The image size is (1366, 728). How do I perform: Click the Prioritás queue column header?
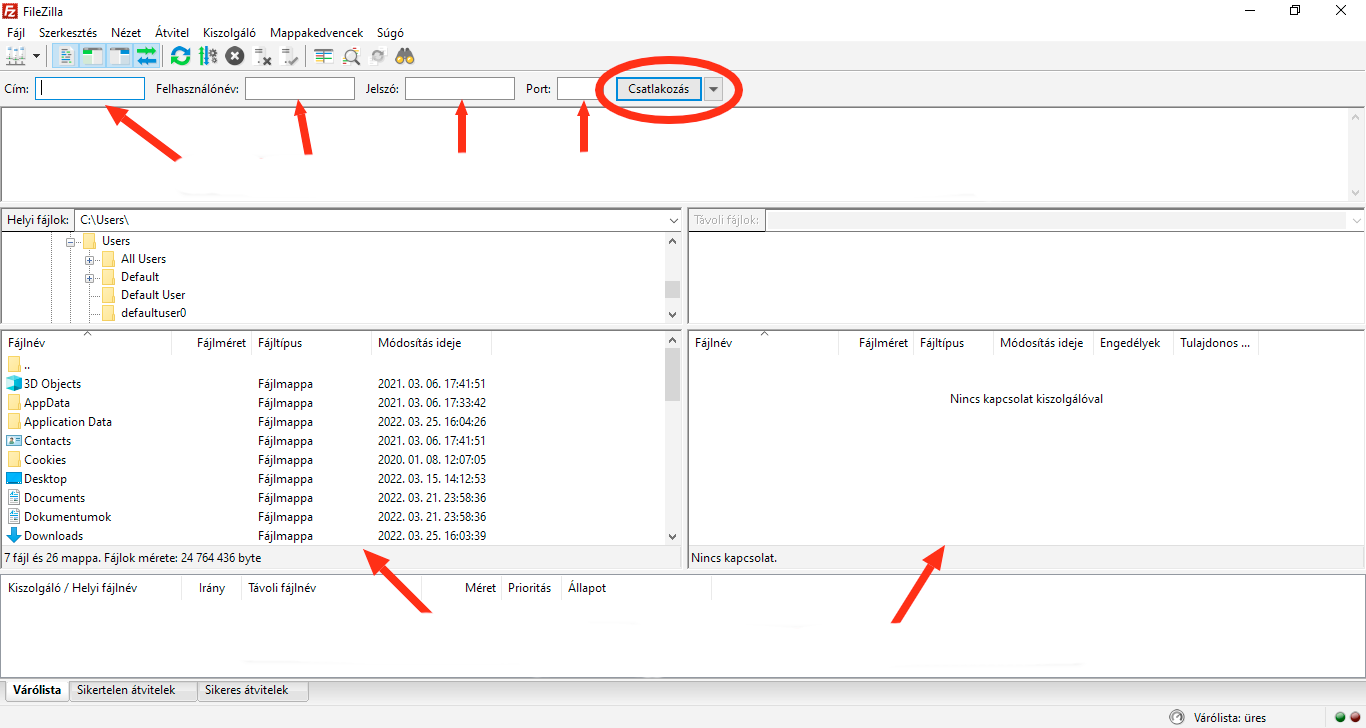(x=530, y=588)
